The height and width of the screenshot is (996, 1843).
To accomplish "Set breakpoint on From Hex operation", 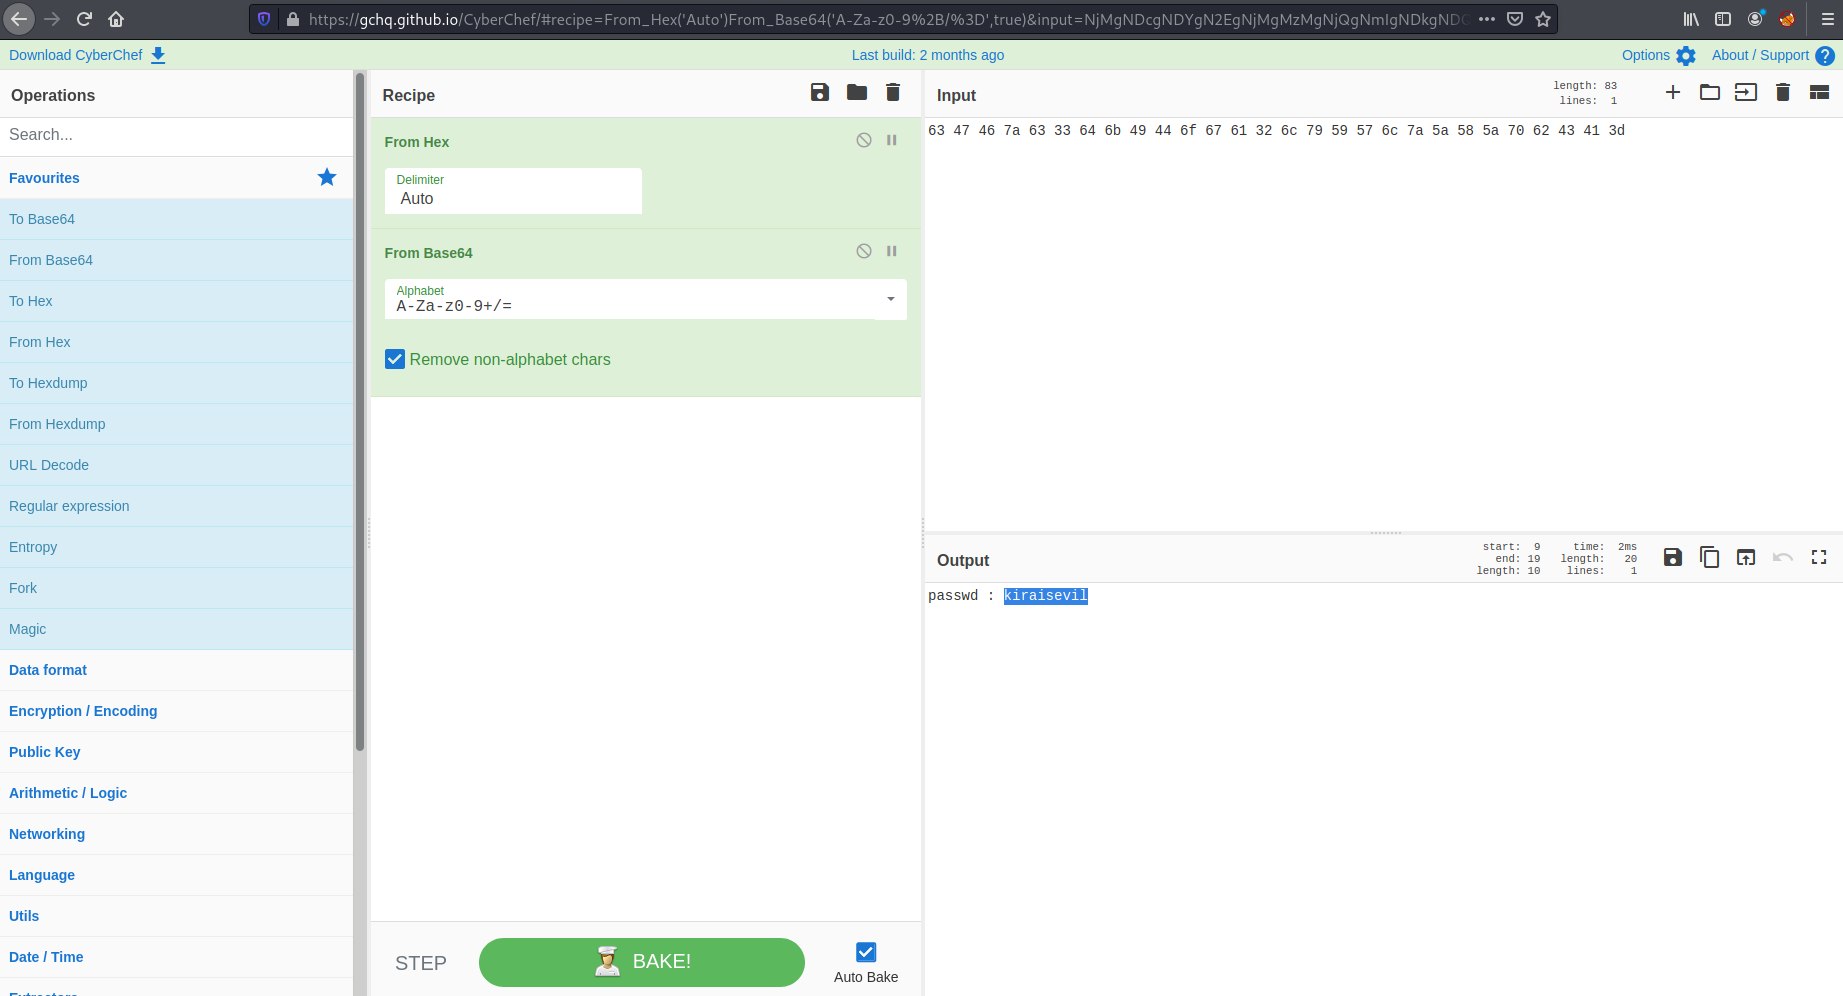I will coord(892,141).
